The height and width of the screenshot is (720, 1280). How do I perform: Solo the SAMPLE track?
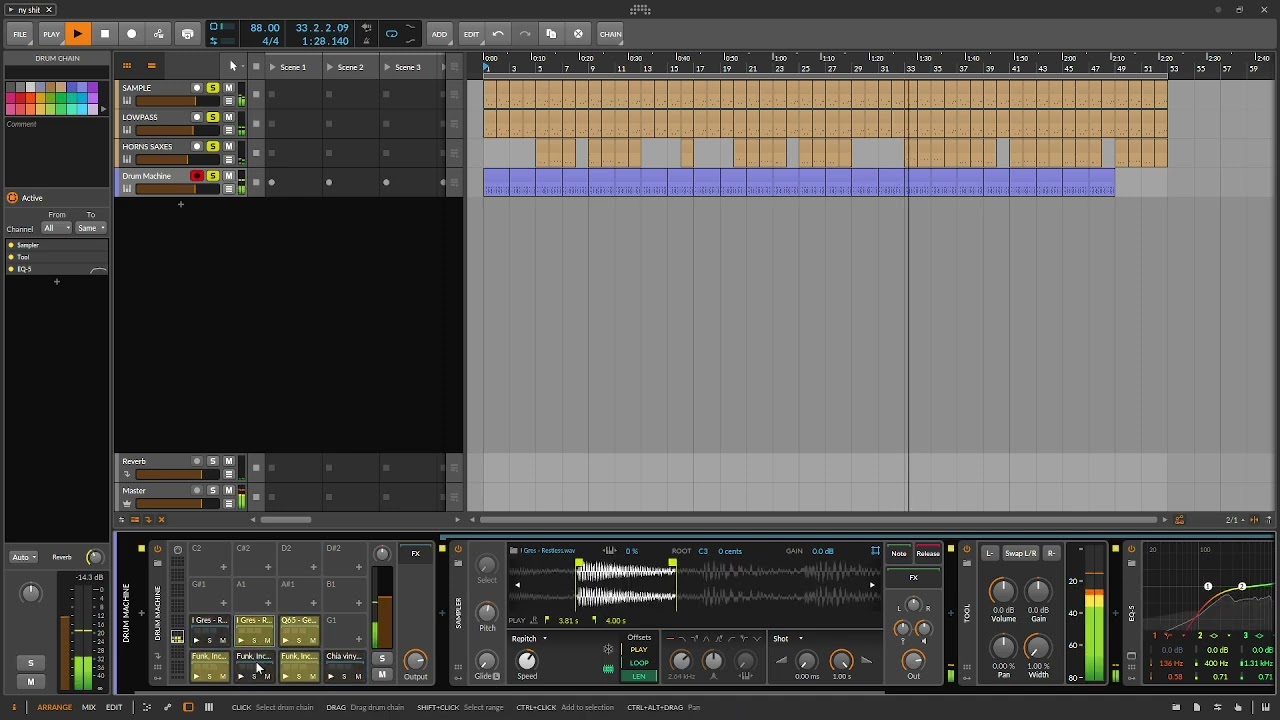pyautogui.click(x=212, y=88)
